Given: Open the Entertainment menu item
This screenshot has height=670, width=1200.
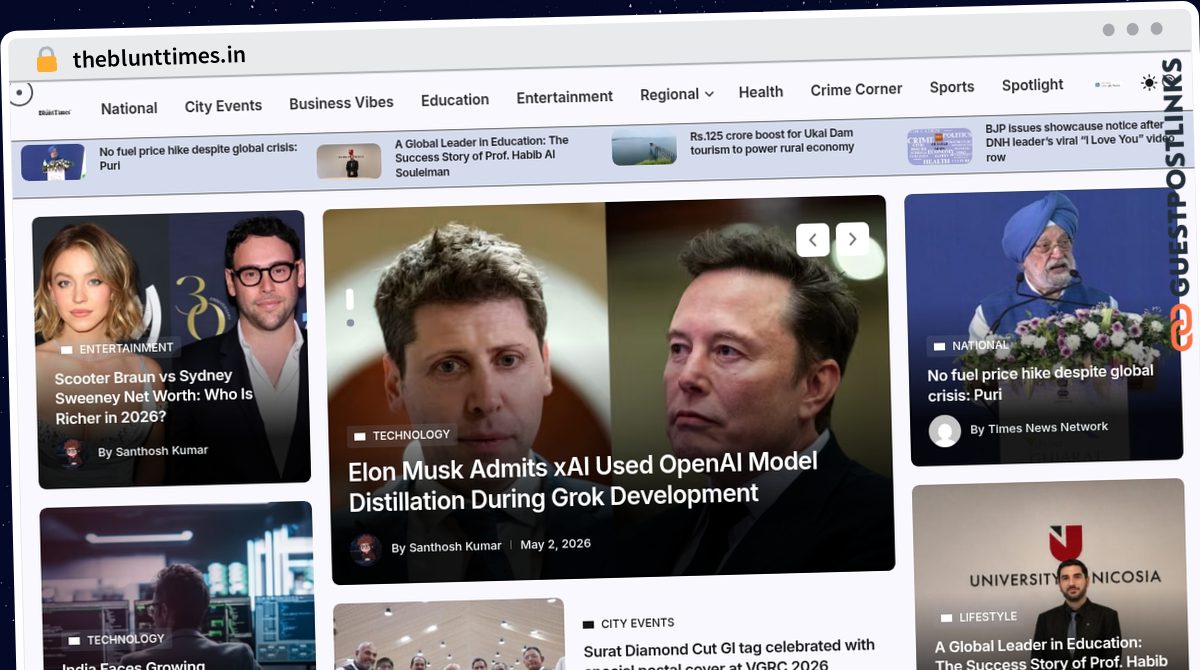Looking at the screenshot, I should point(565,97).
